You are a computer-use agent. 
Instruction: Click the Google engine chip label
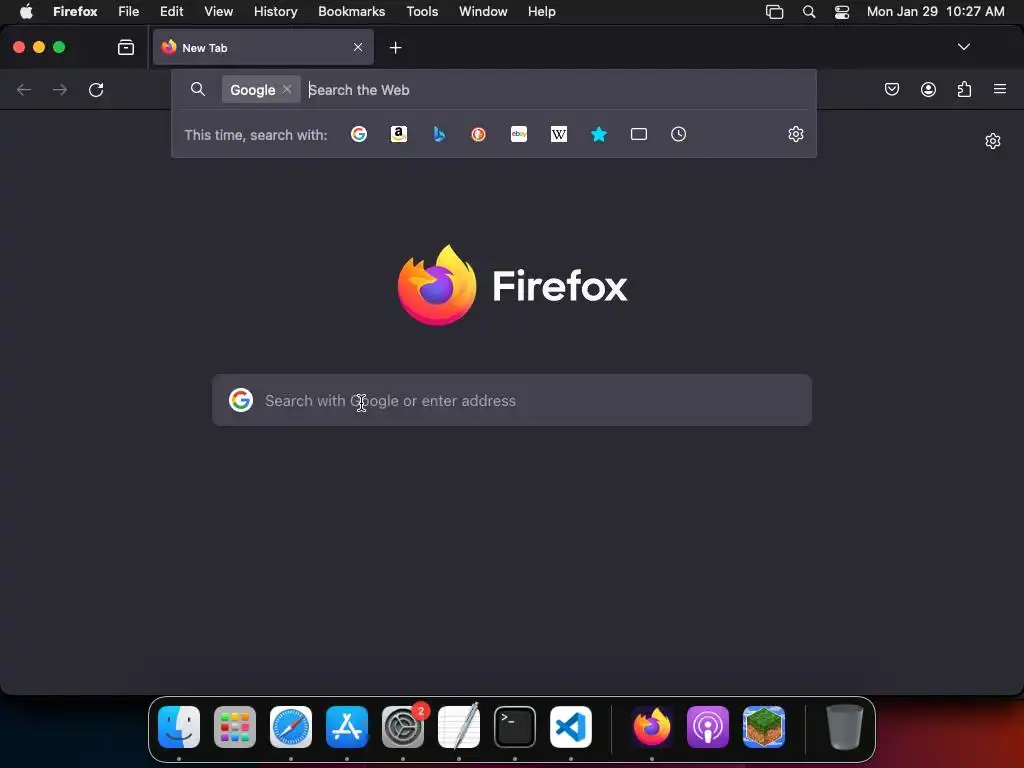tap(252, 89)
